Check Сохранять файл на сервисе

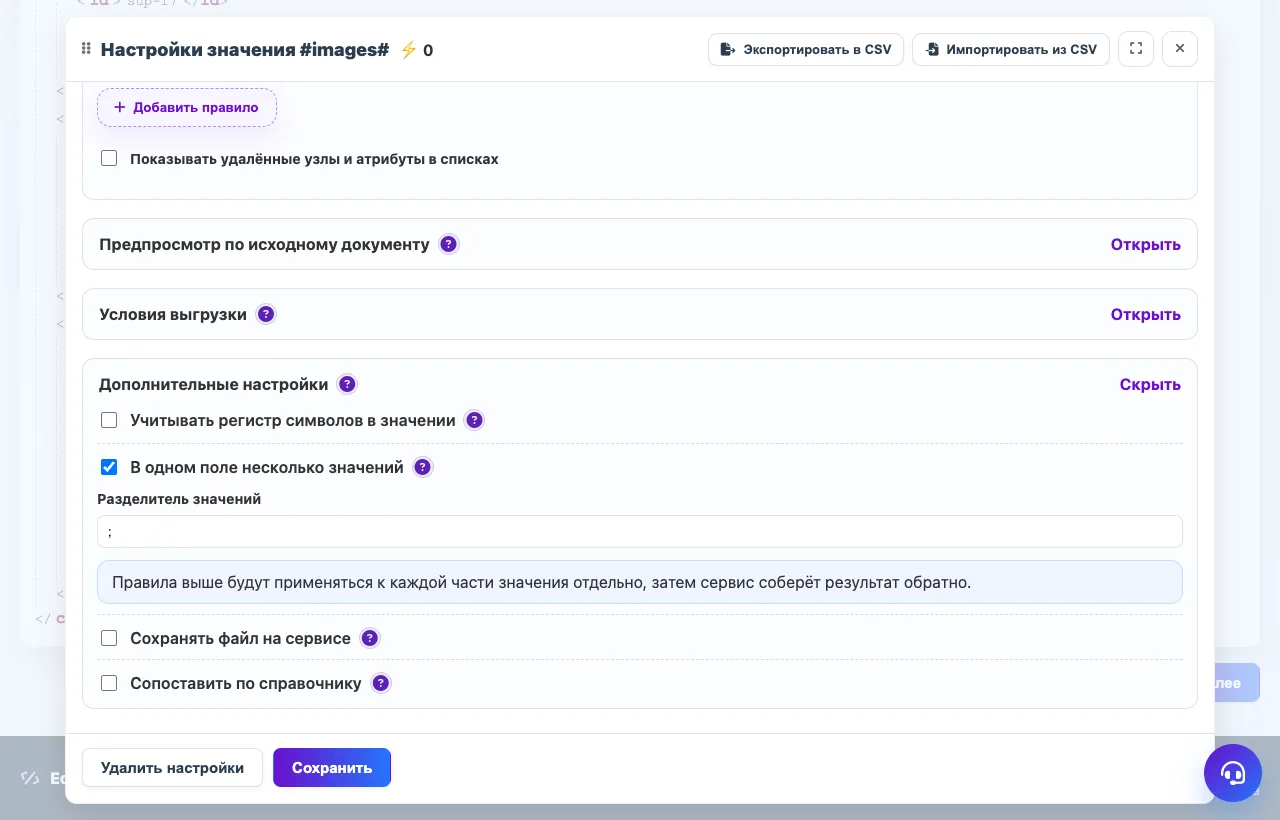tap(109, 638)
